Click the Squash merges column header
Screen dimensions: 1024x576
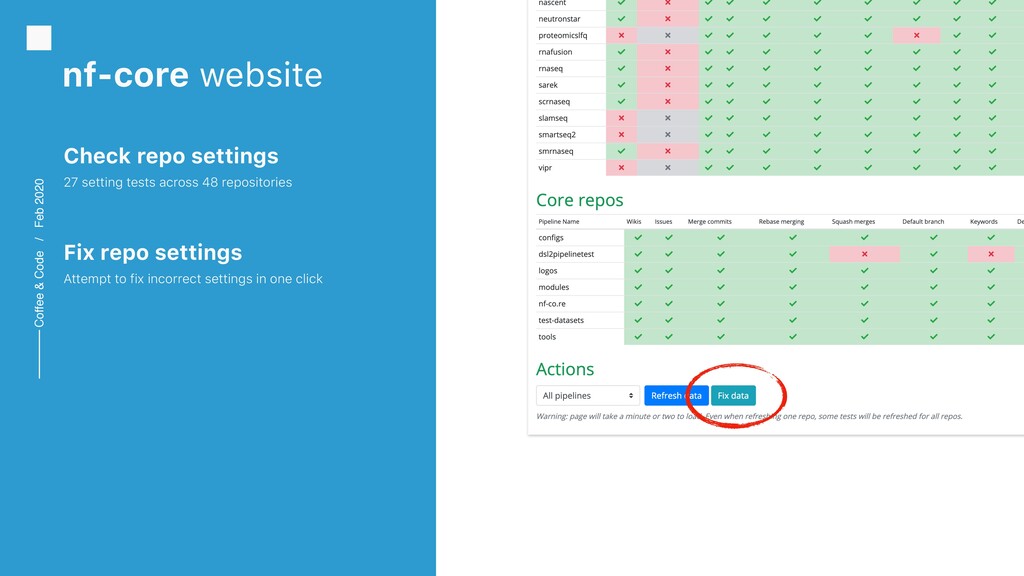click(x=853, y=221)
